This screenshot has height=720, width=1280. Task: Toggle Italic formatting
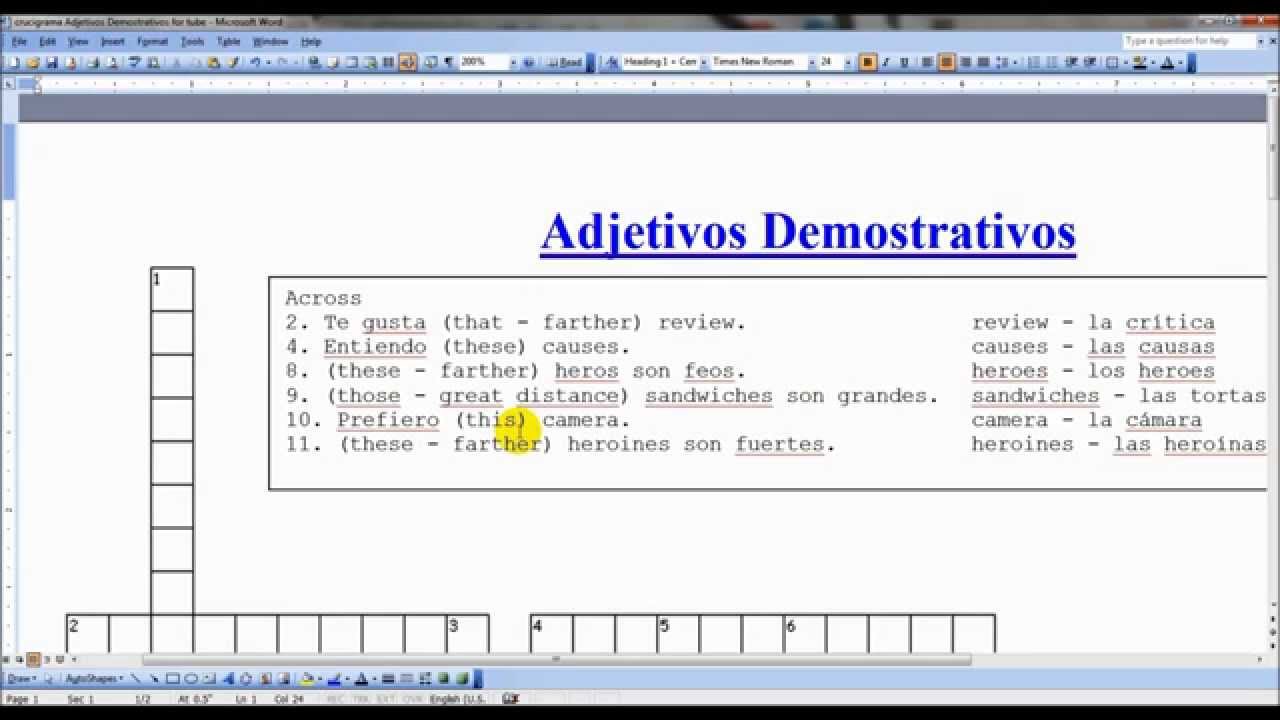(886, 62)
